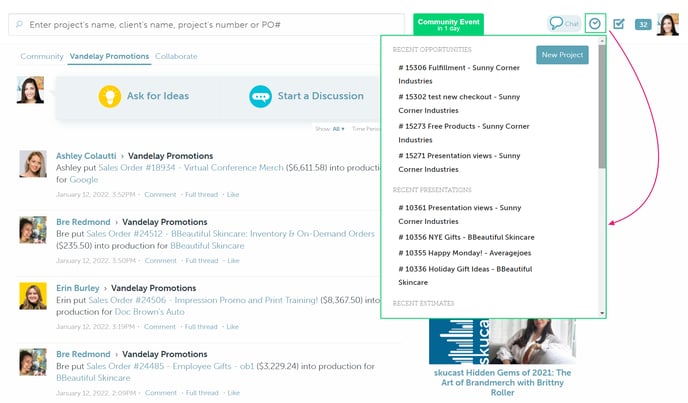This screenshot has width=688, height=403.
Task: Open presentation #10361 Presentation views
Action: [x=459, y=215]
